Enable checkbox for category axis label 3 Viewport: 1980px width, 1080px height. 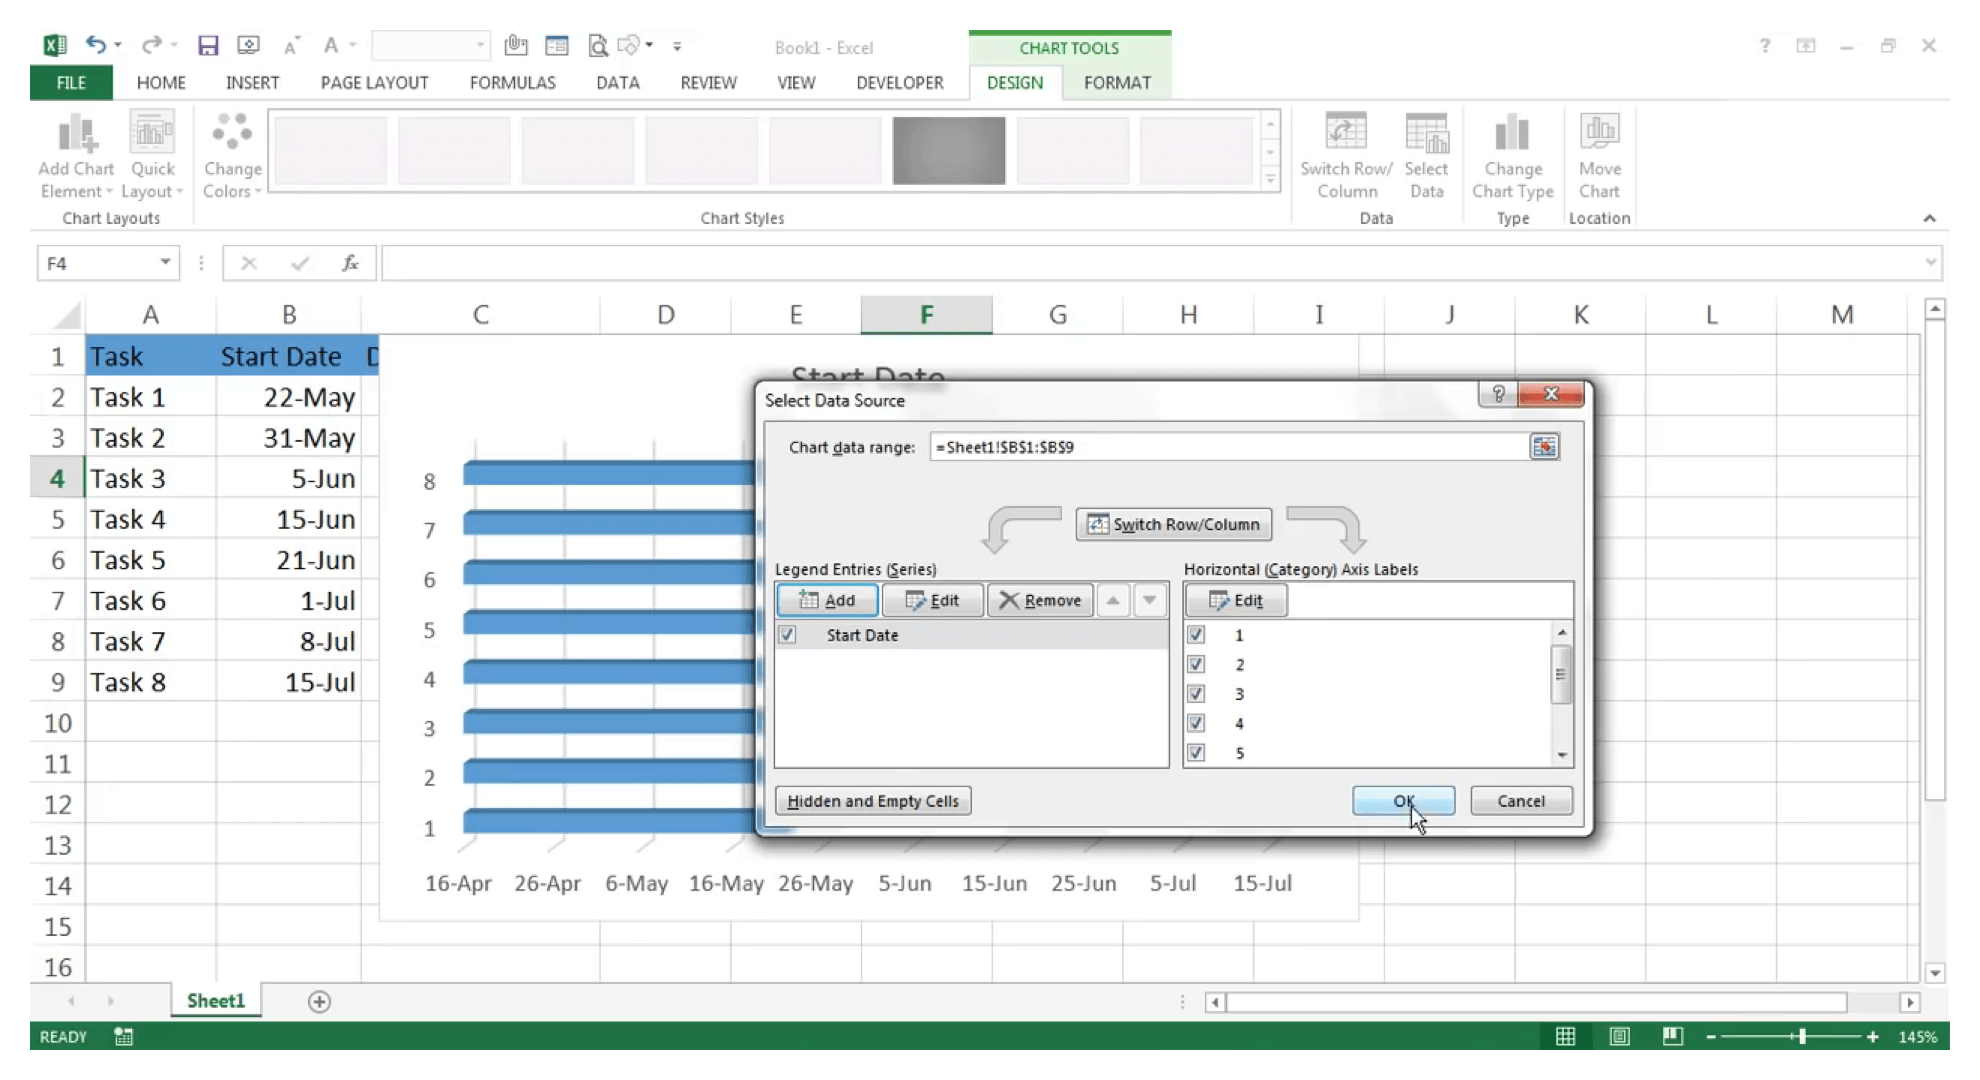coord(1195,693)
